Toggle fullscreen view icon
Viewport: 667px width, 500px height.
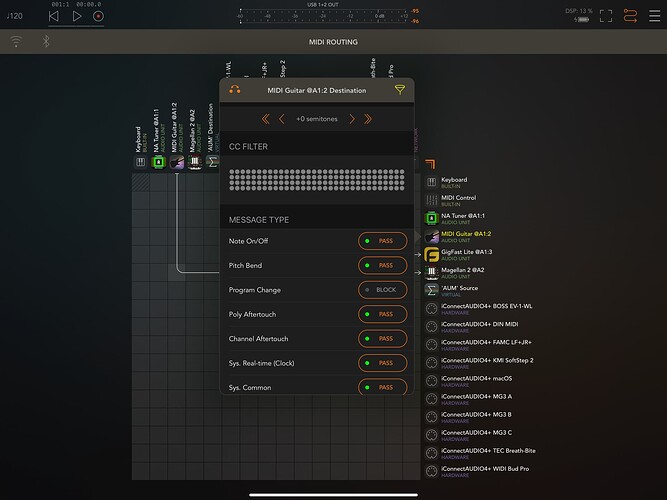tap(606, 16)
